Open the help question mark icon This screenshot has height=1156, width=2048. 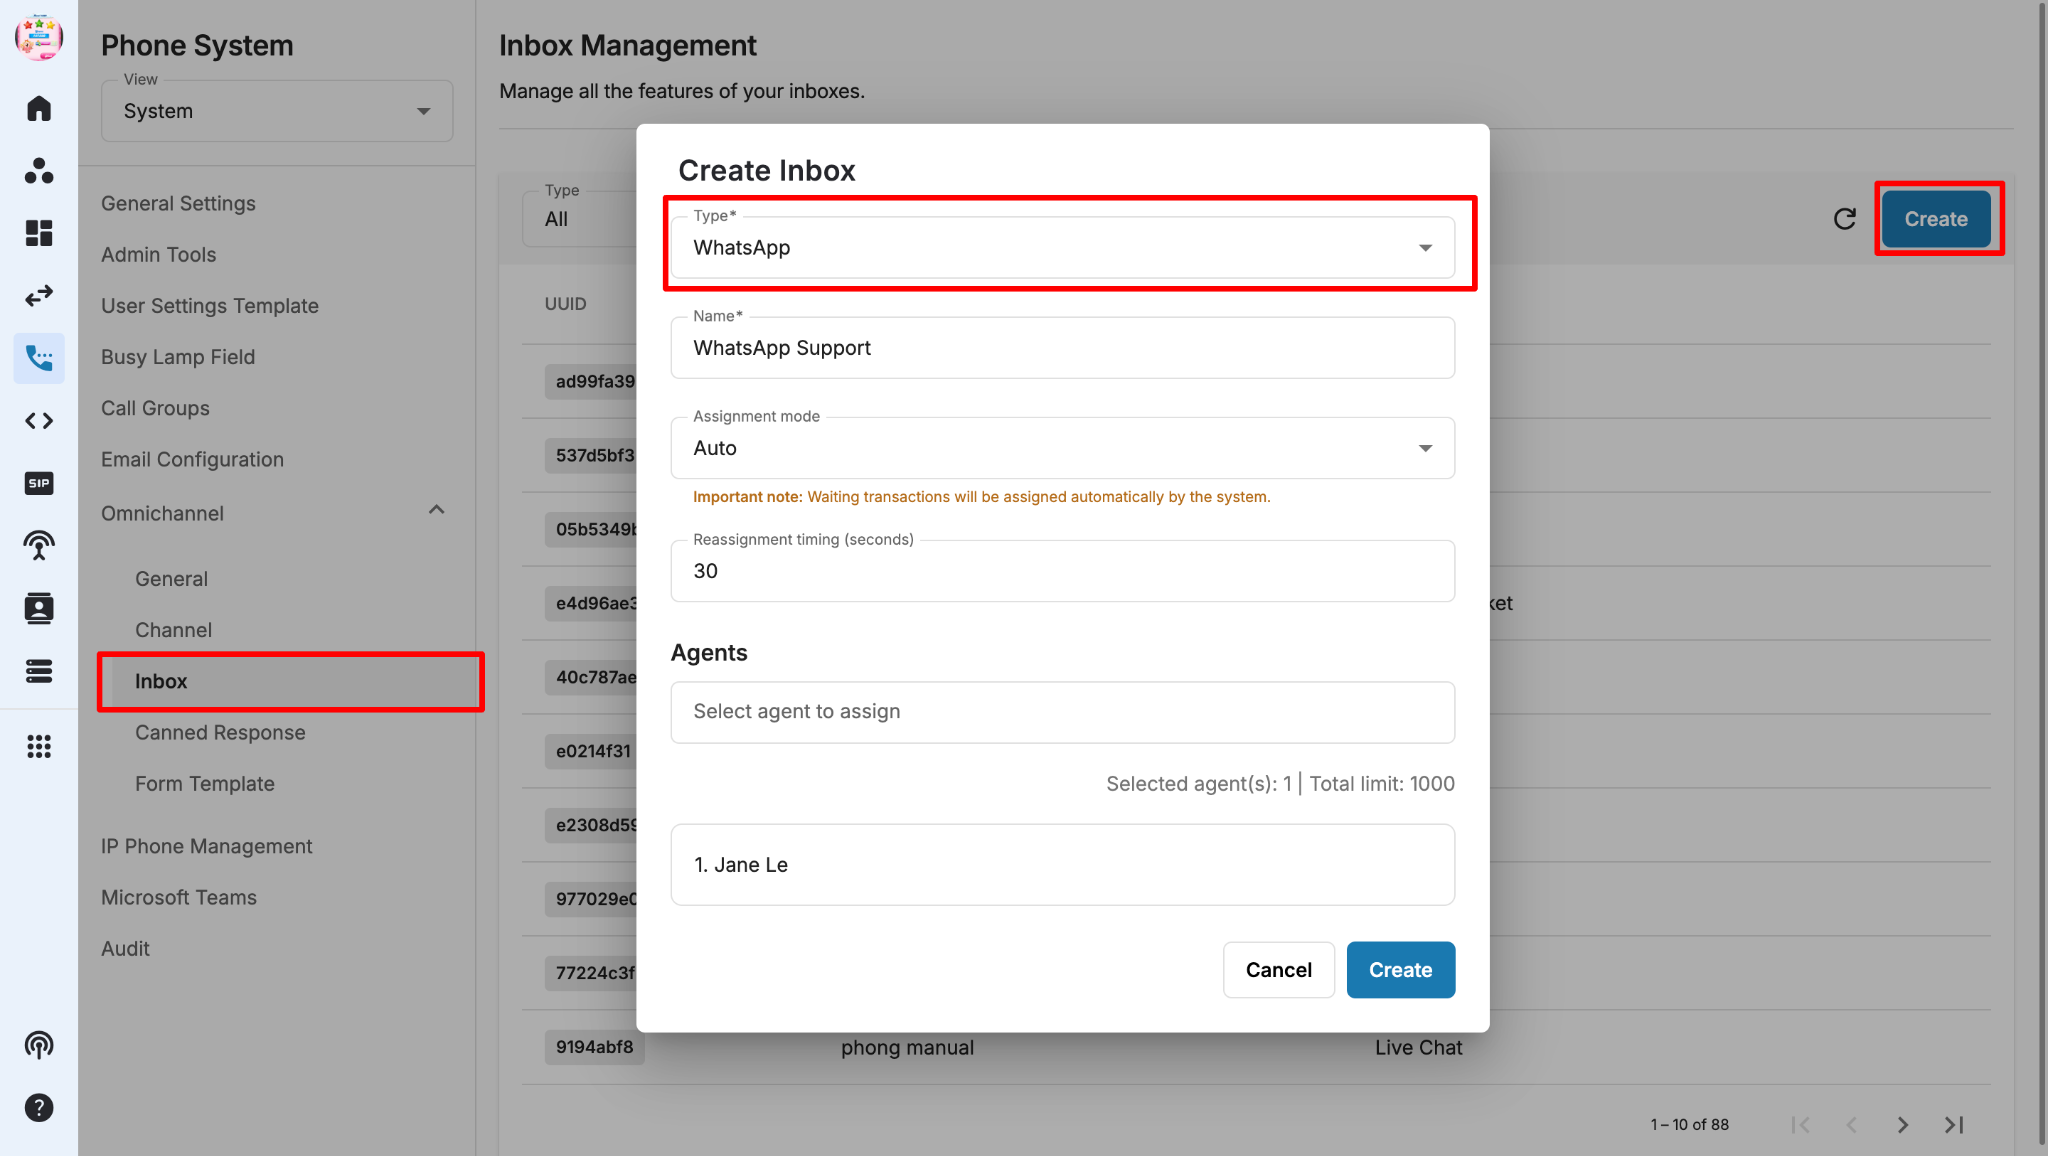[39, 1108]
